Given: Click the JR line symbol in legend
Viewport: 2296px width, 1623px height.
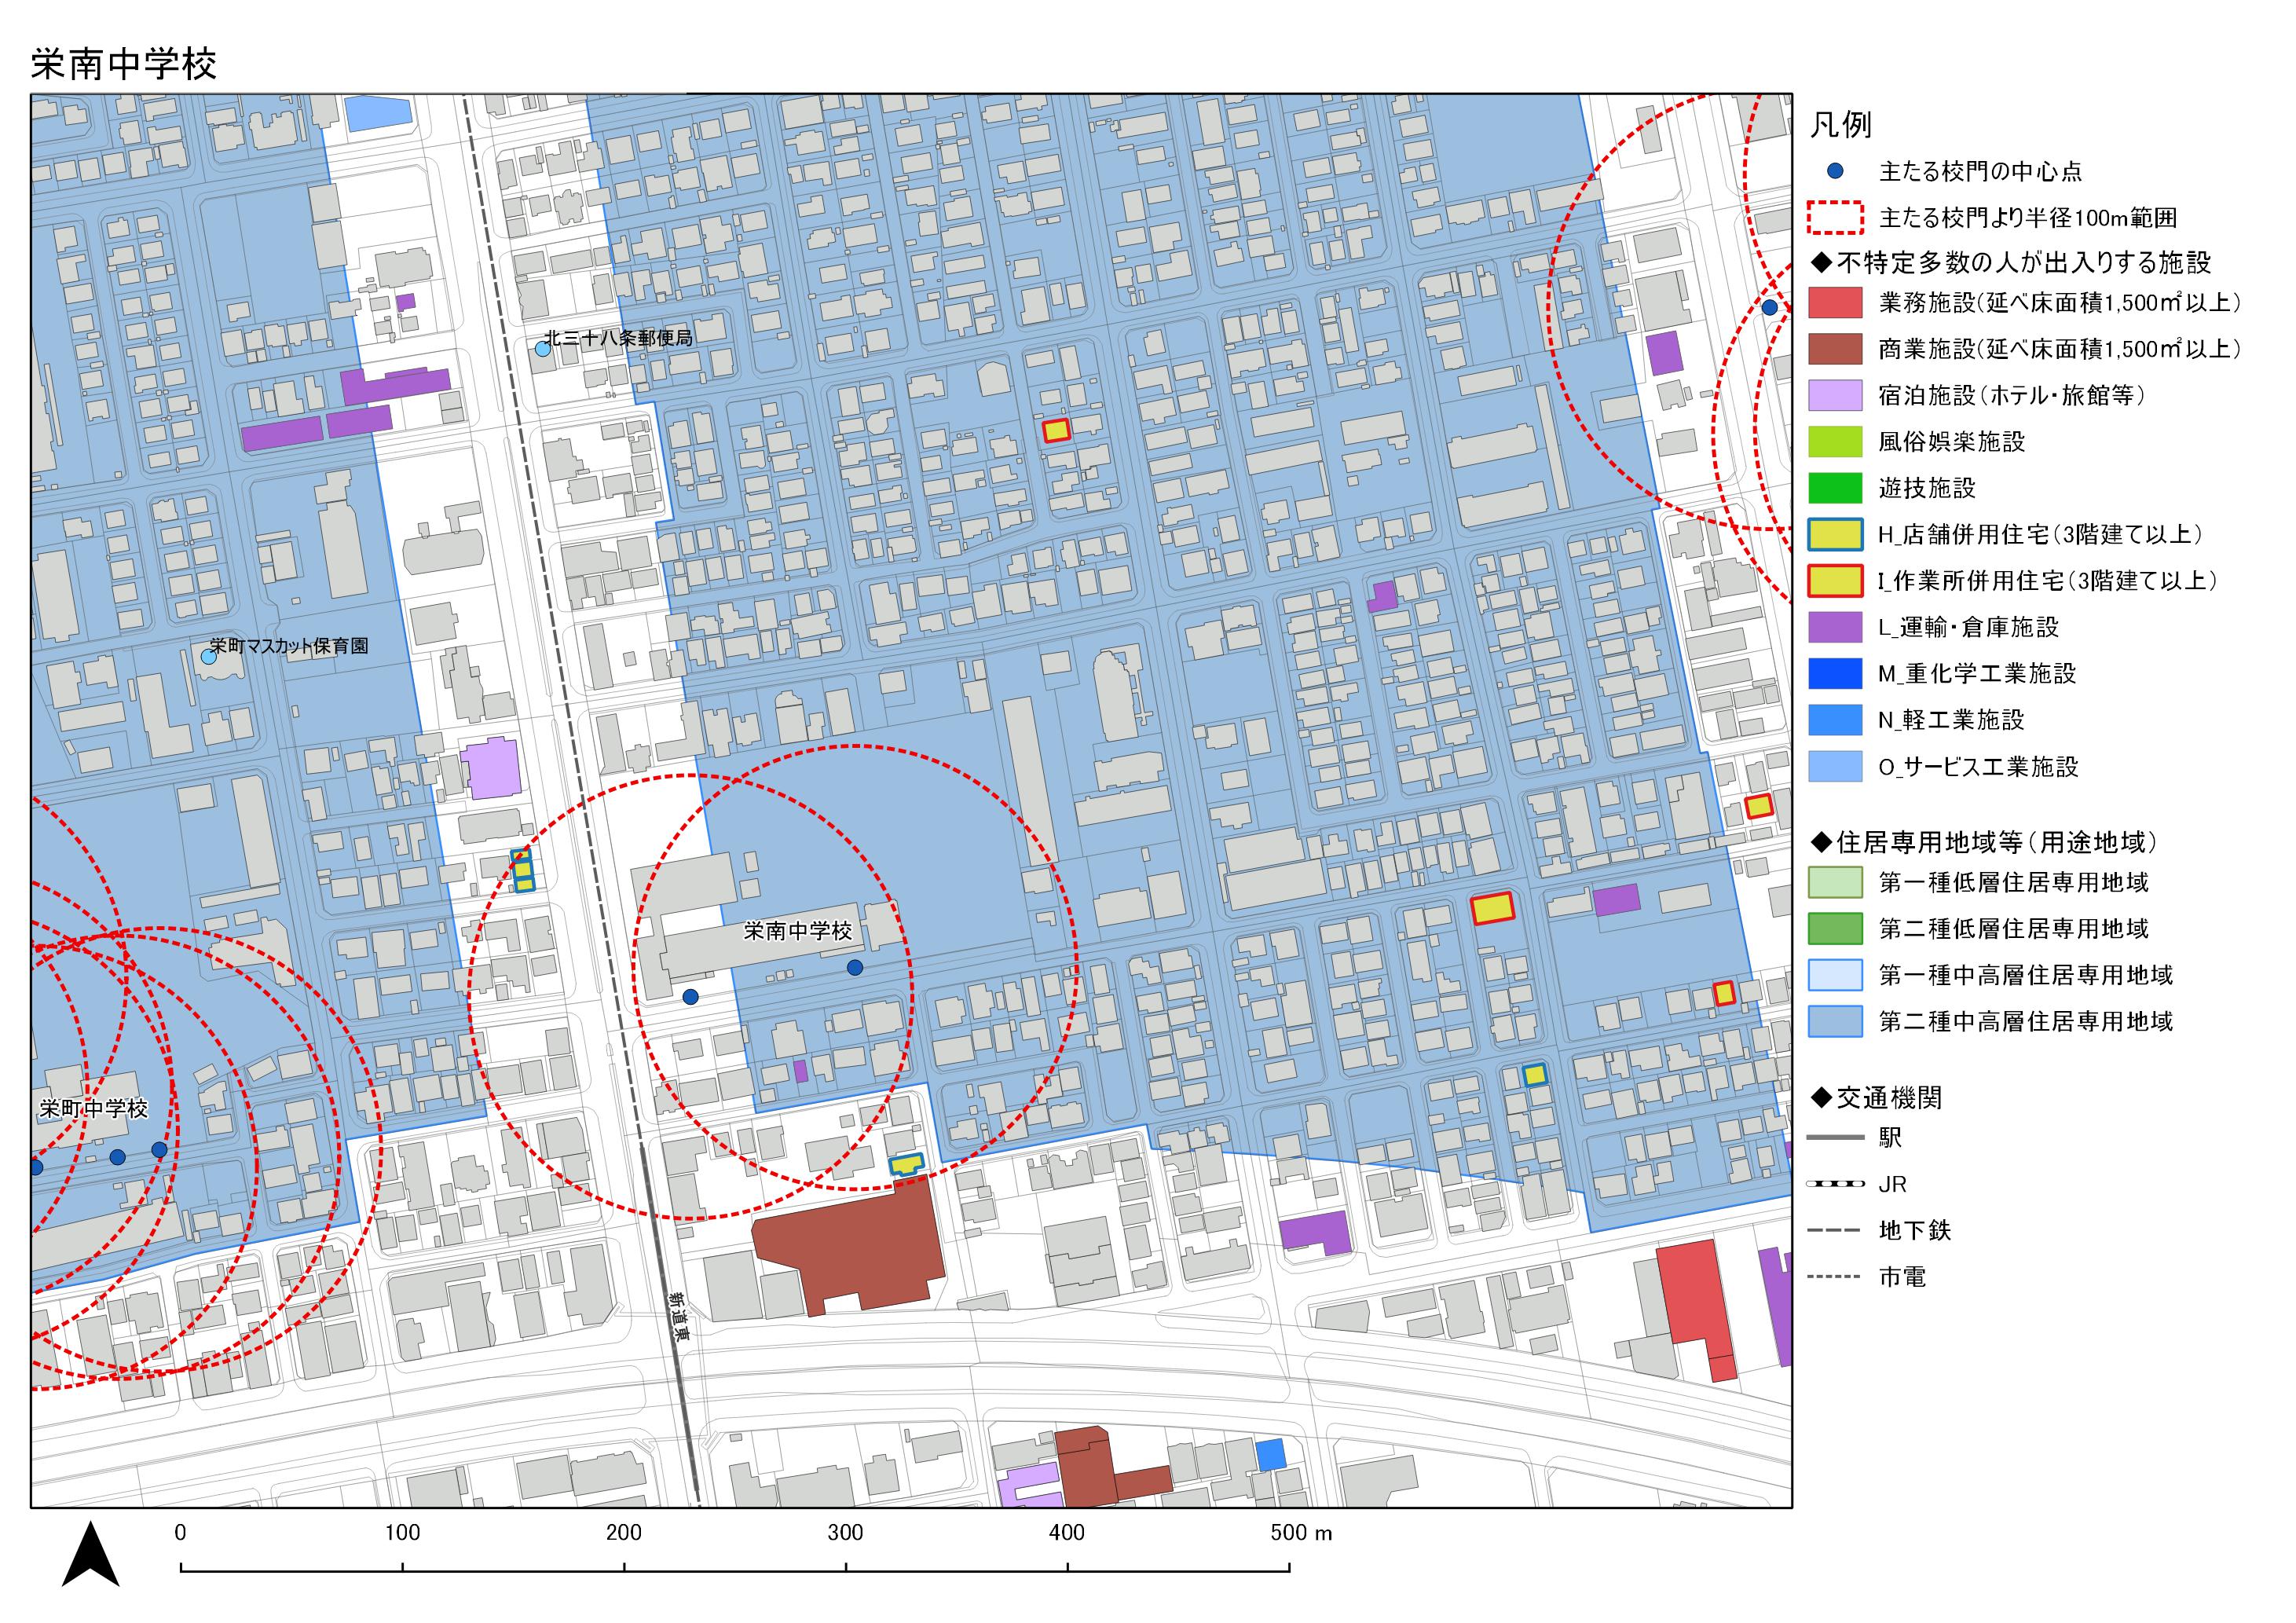Looking at the screenshot, I should (1835, 1184).
